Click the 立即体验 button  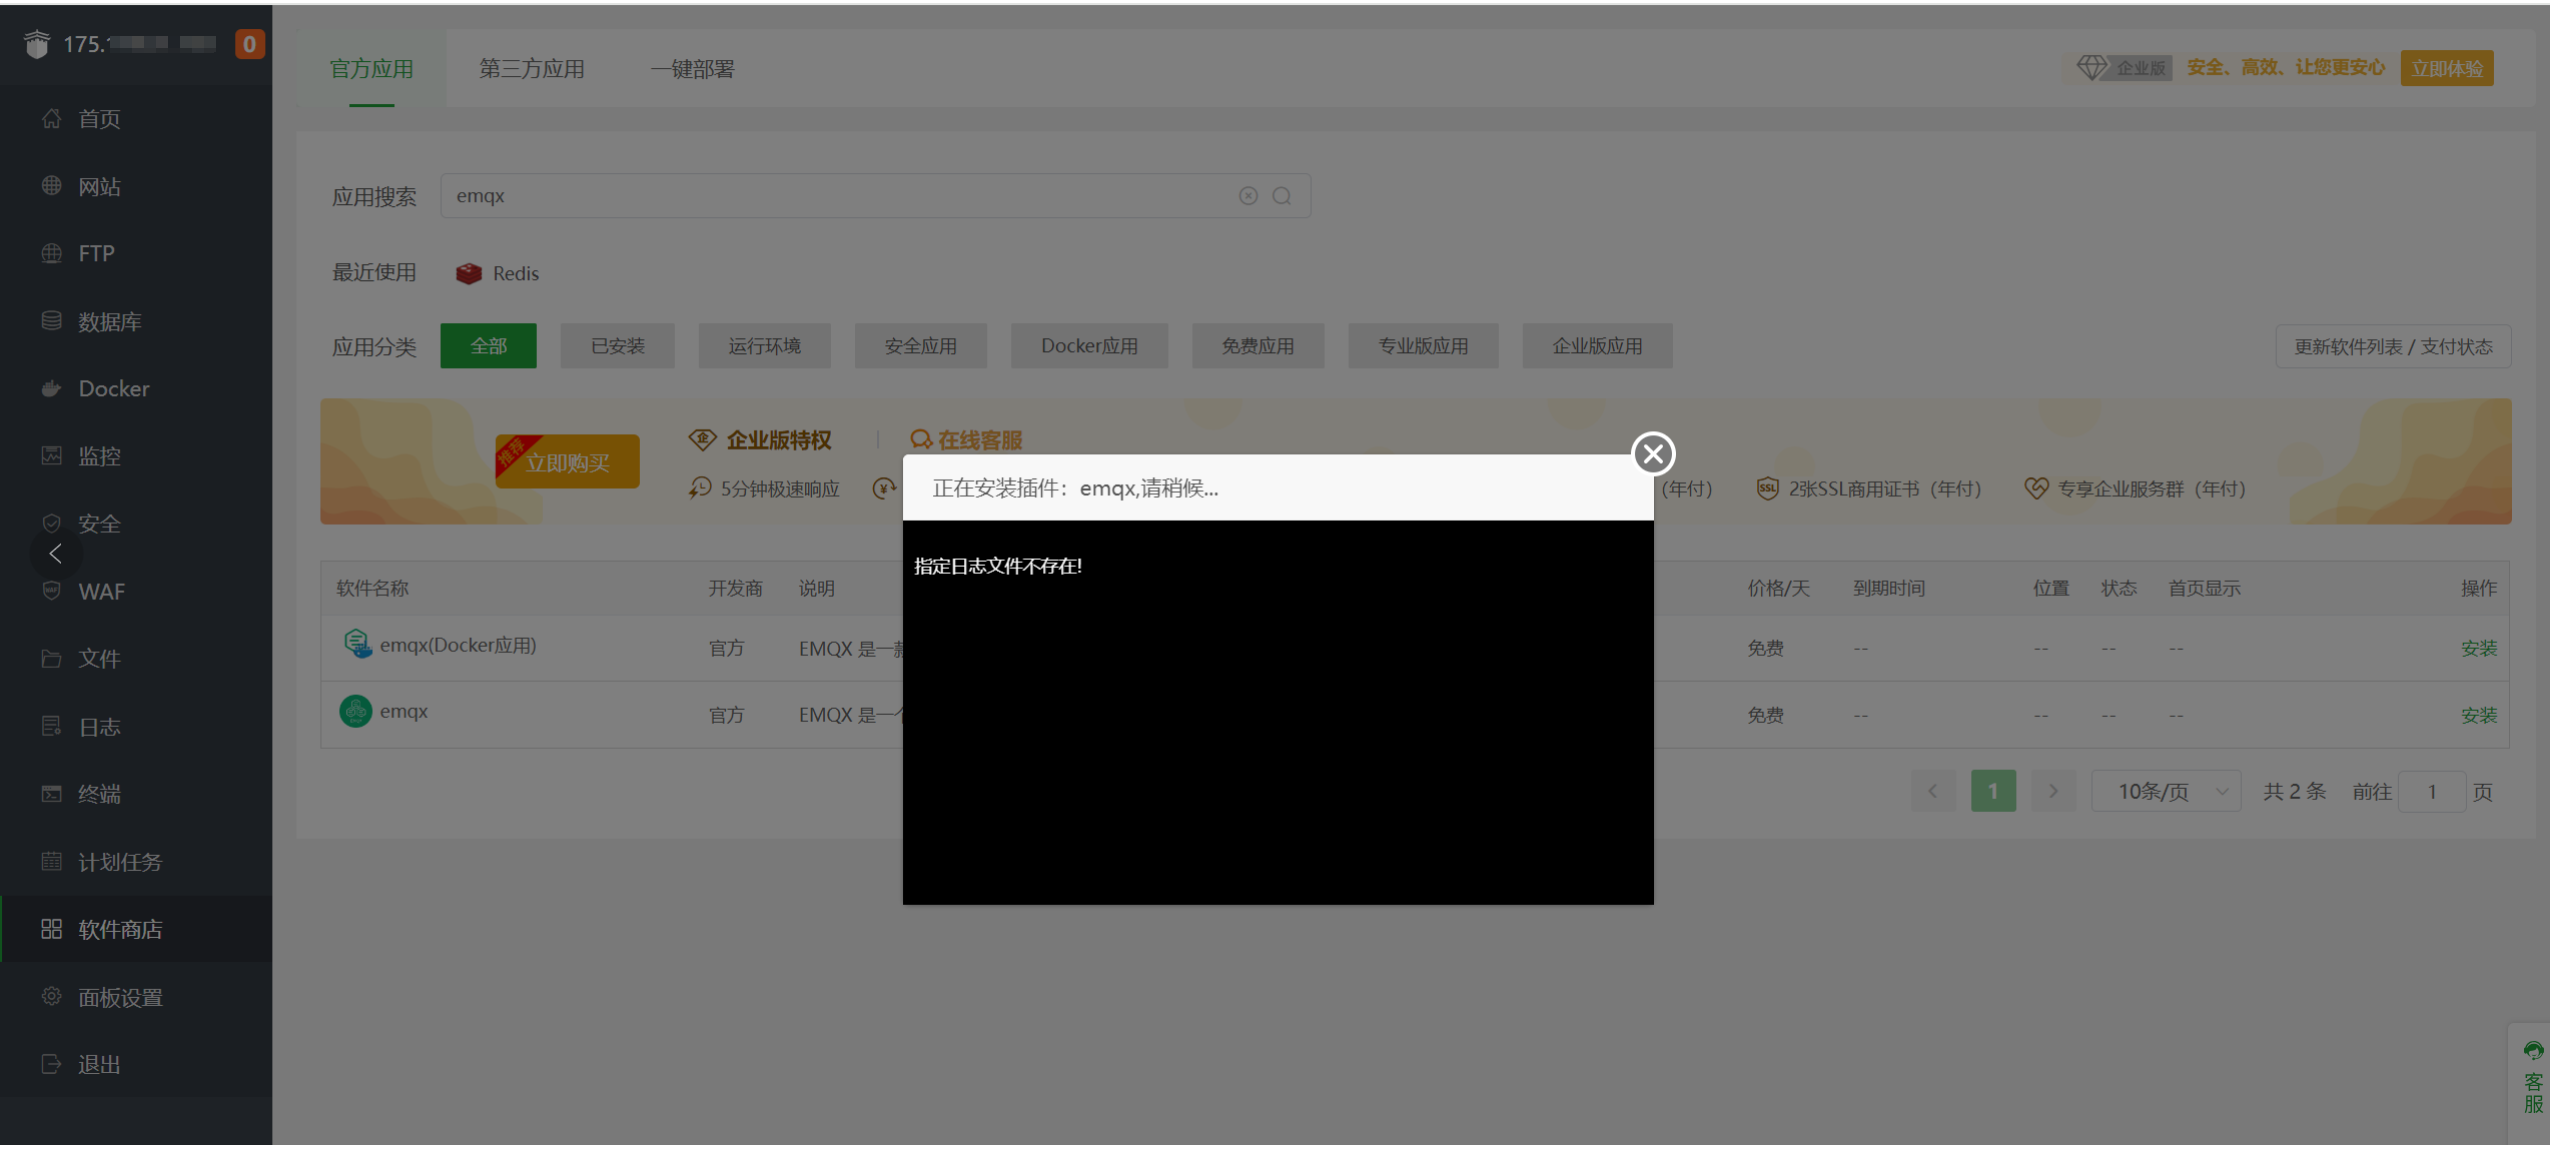click(x=2446, y=68)
